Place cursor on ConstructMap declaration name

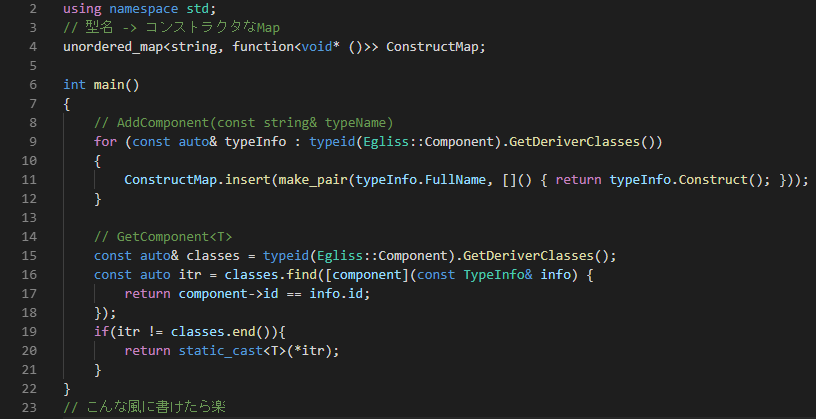(432, 47)
